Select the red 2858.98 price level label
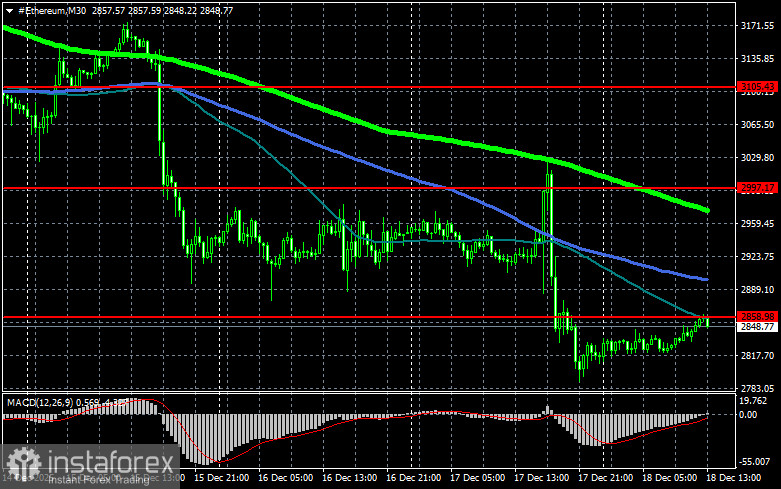 pos(757,317)
